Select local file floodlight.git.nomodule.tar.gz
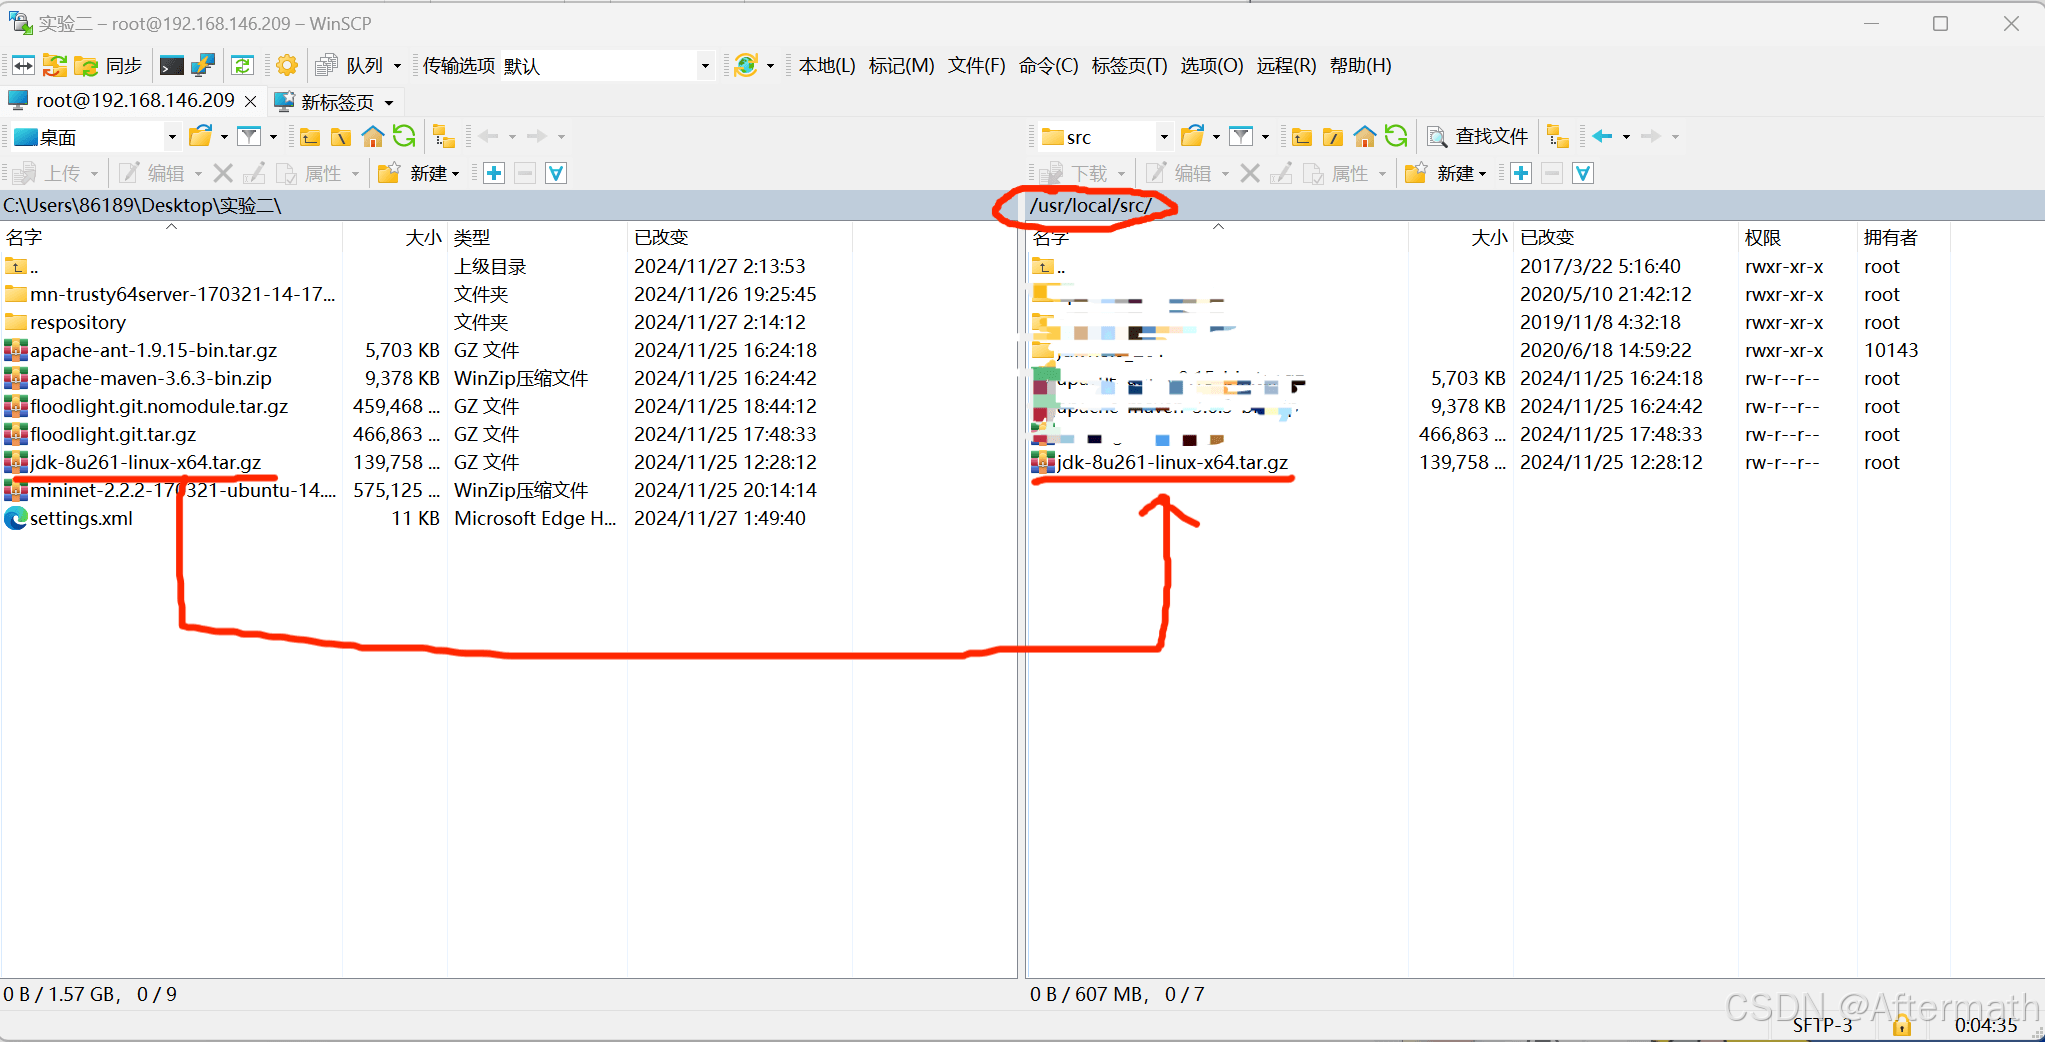Screen dimensions: 2045x1042 point(158,406)
